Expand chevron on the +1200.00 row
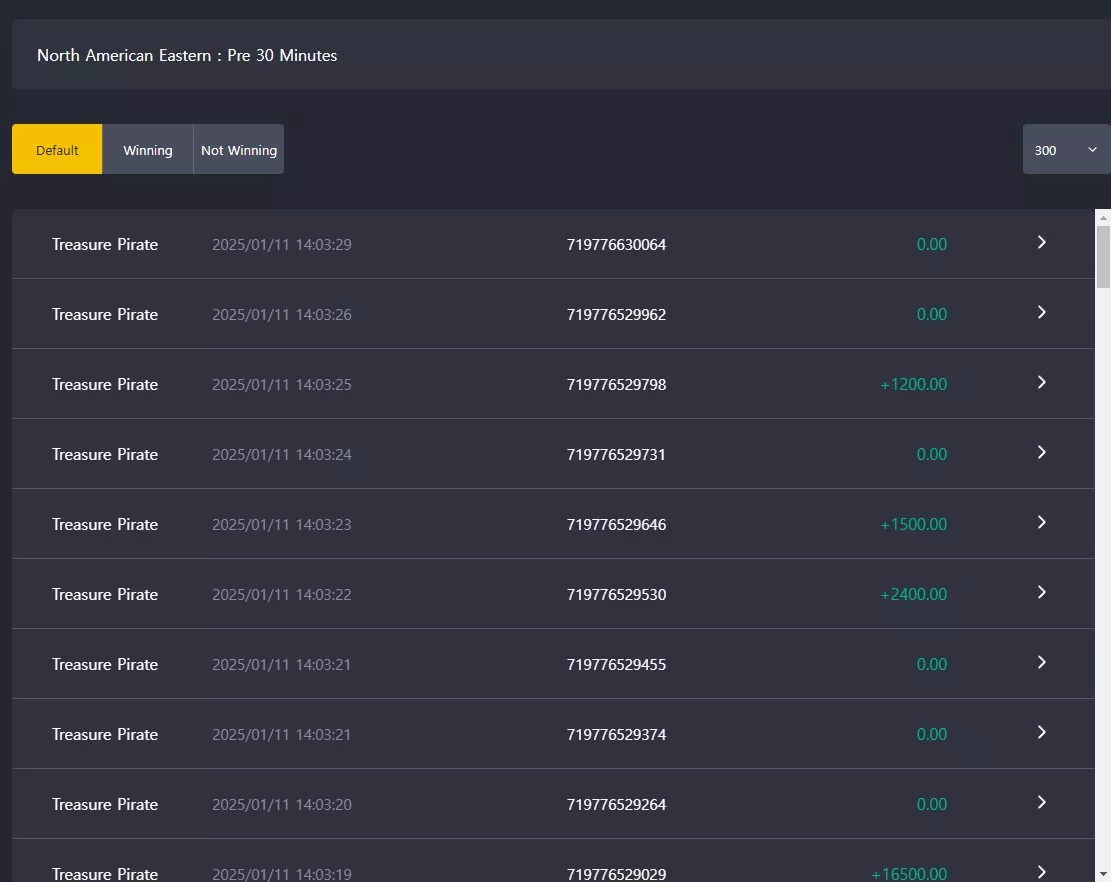 coord(1042,383)
